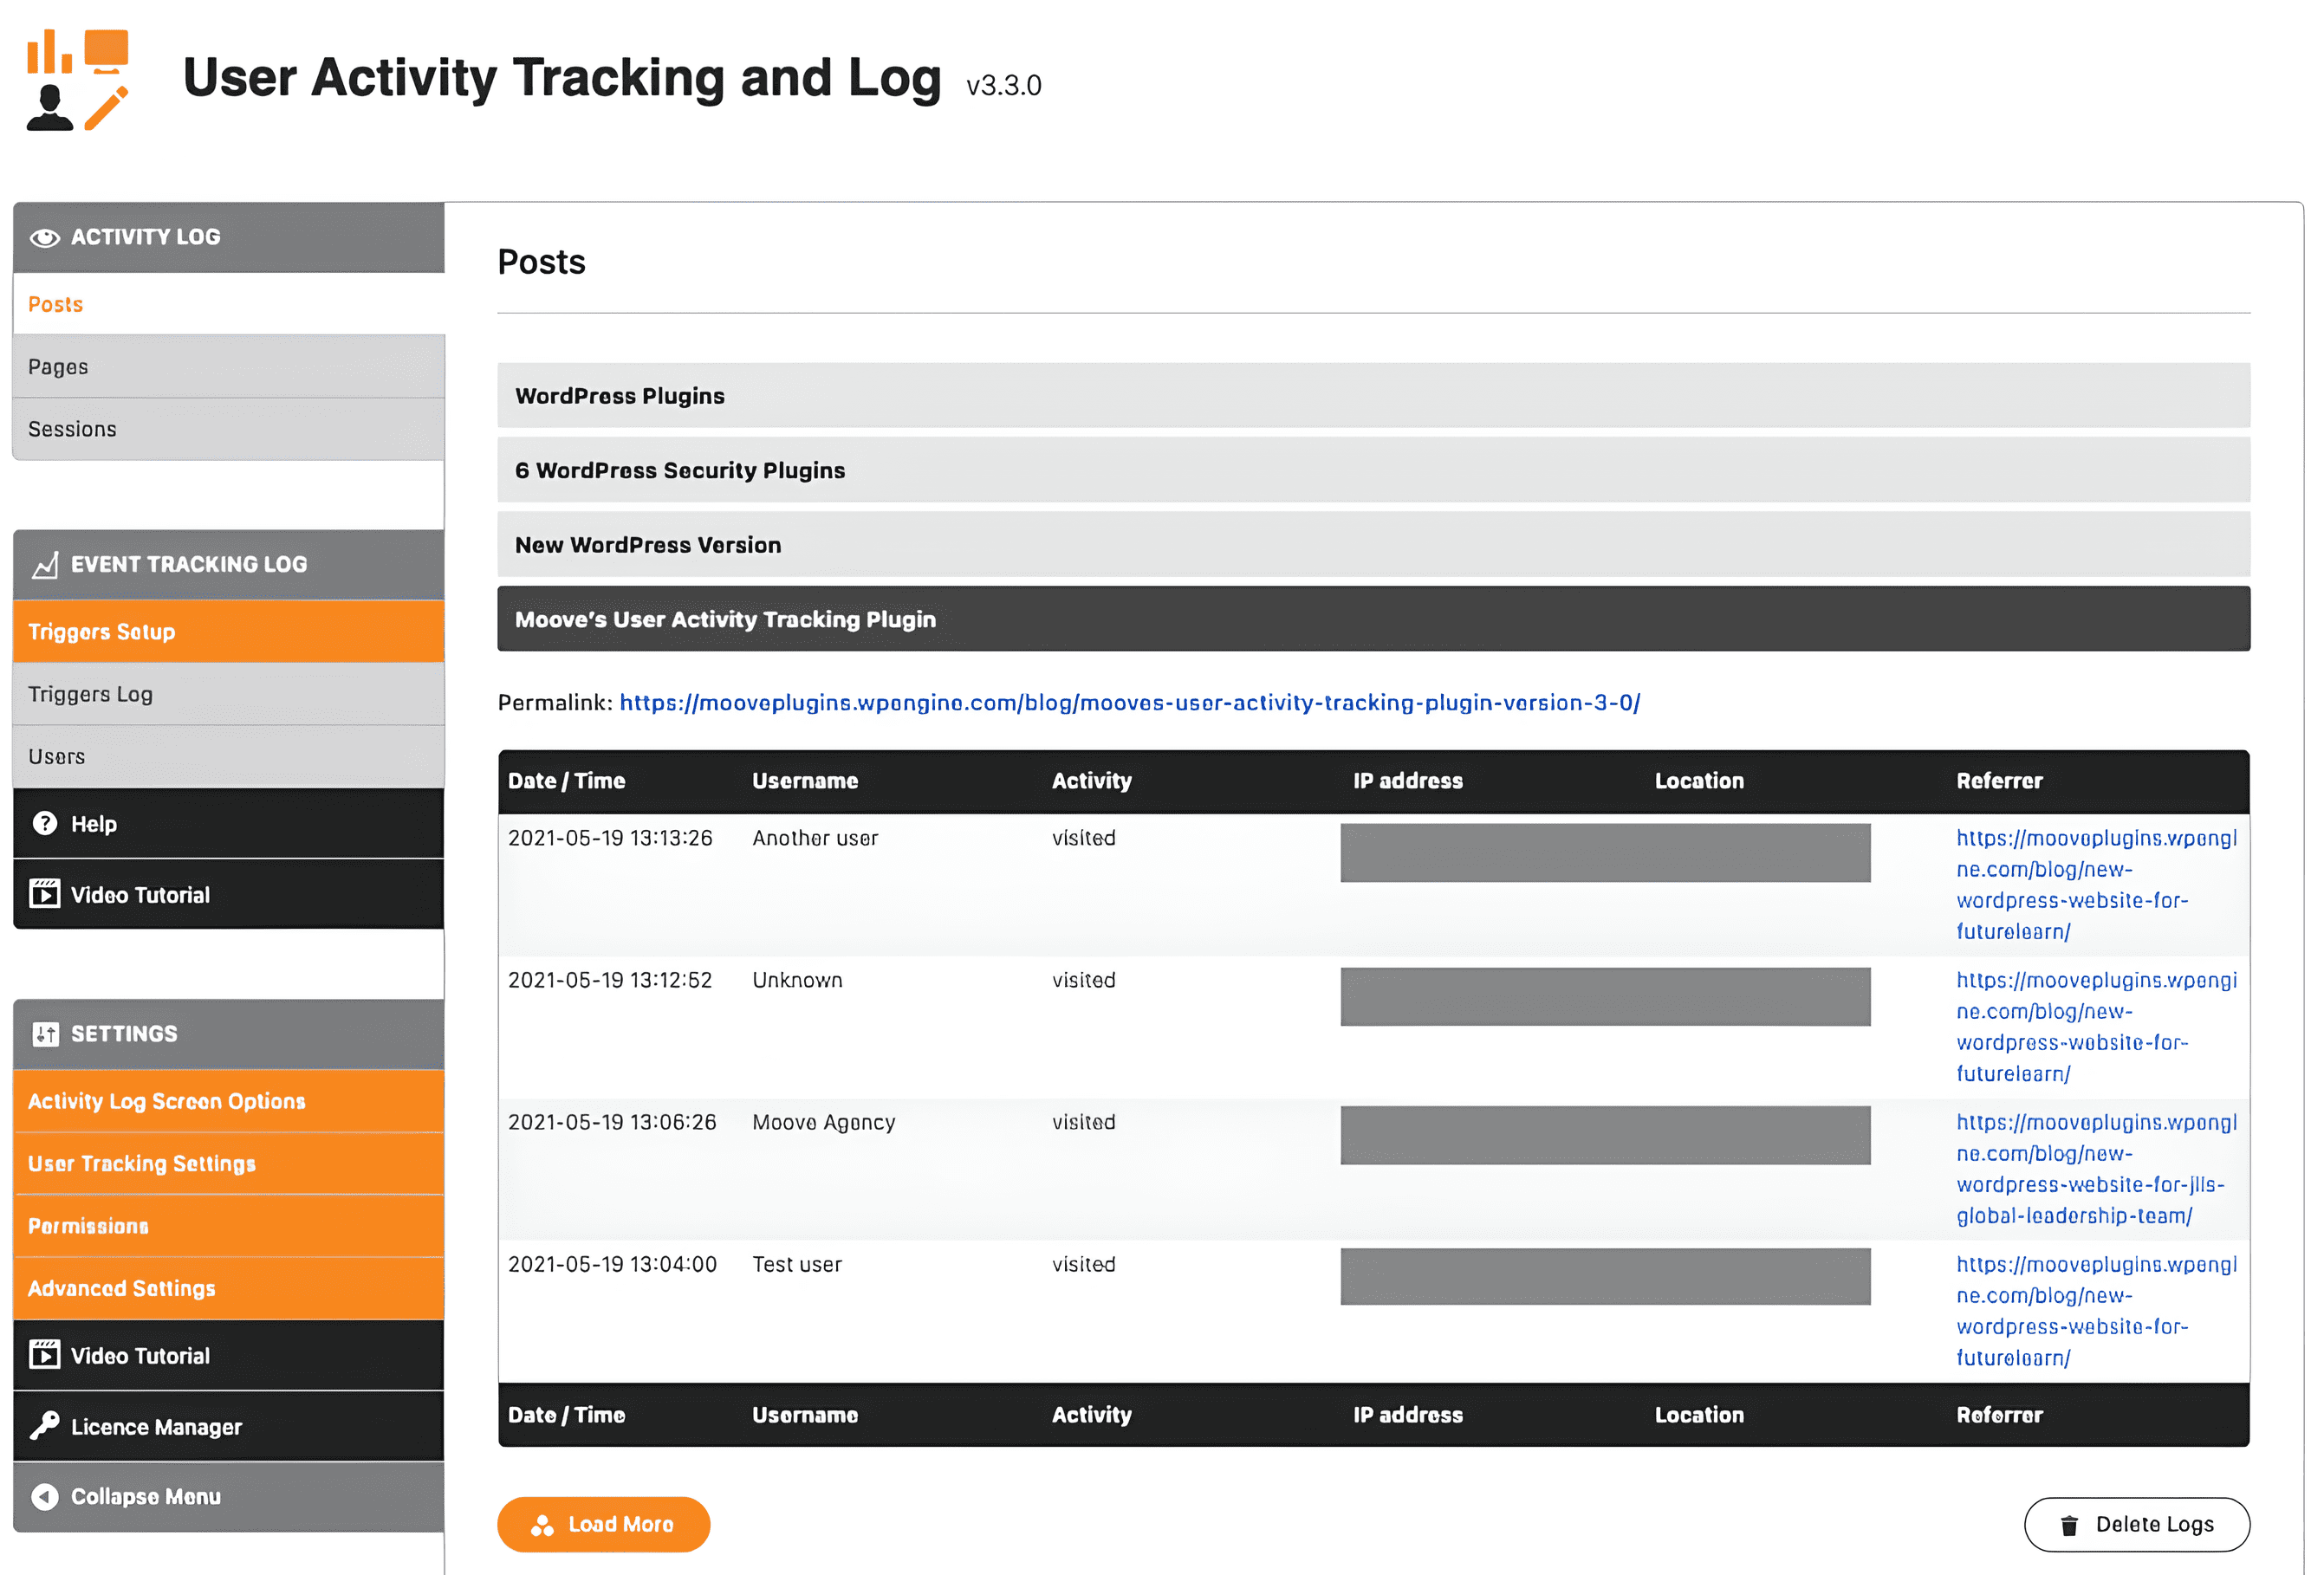Viewport: 2324px width, 1575px height.
Task: Click the clapperboard Video Tutorial icon
Action: coord(44,893)
